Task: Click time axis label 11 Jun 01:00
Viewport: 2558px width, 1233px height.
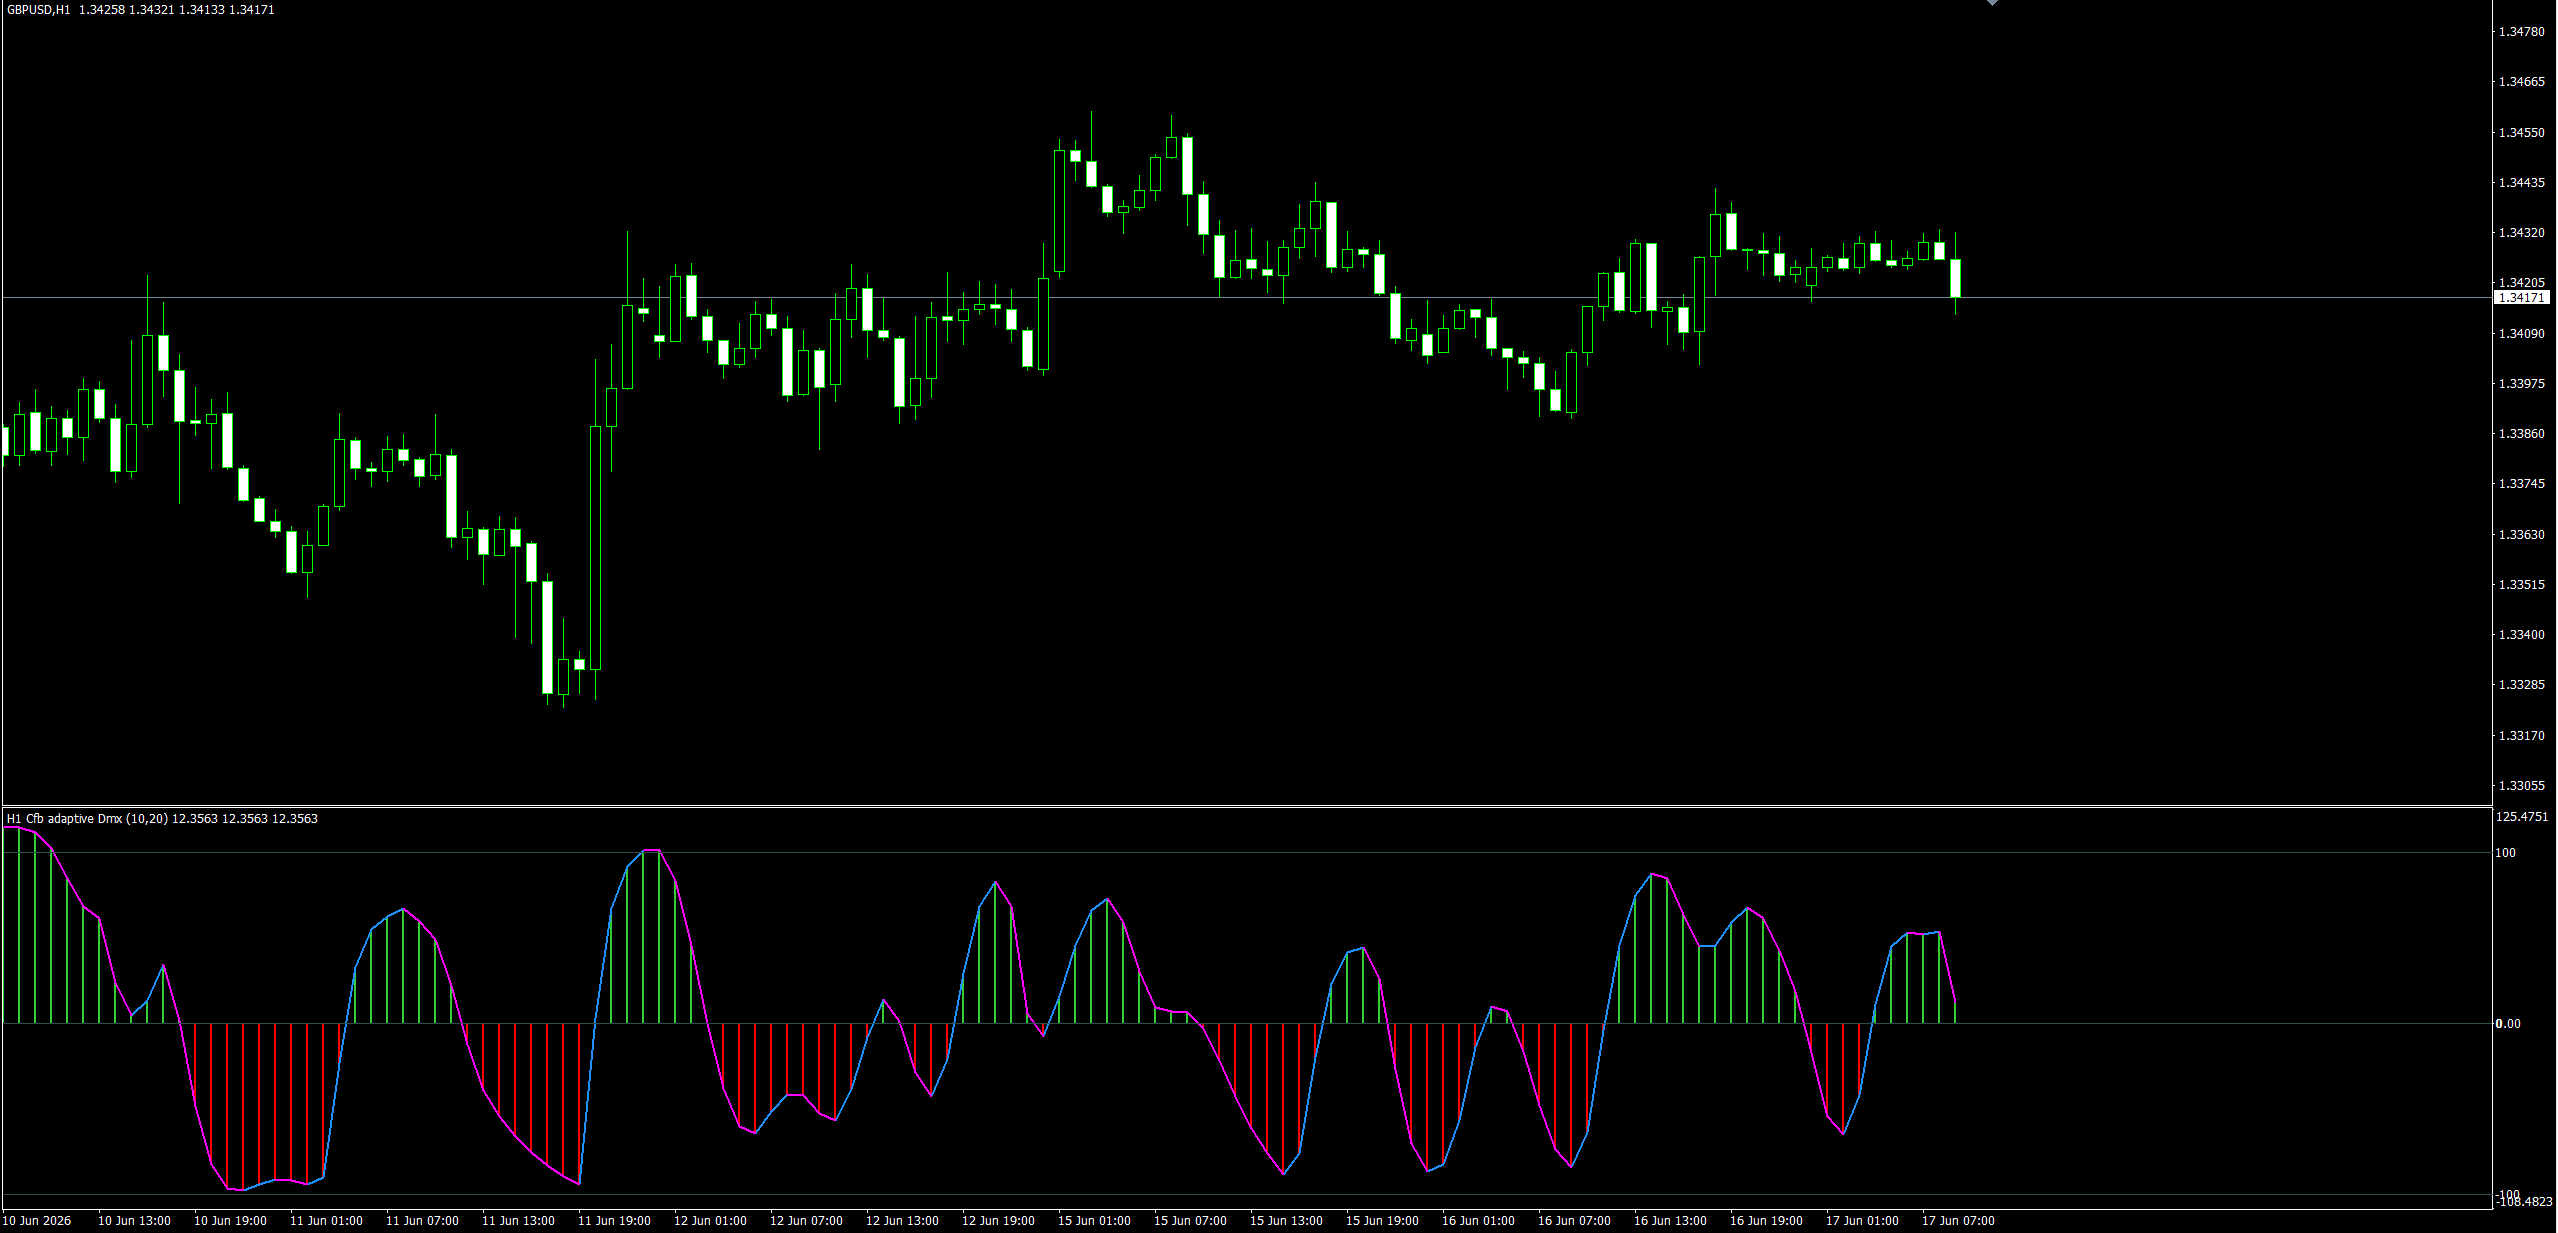Action: tap(326, 1221)
